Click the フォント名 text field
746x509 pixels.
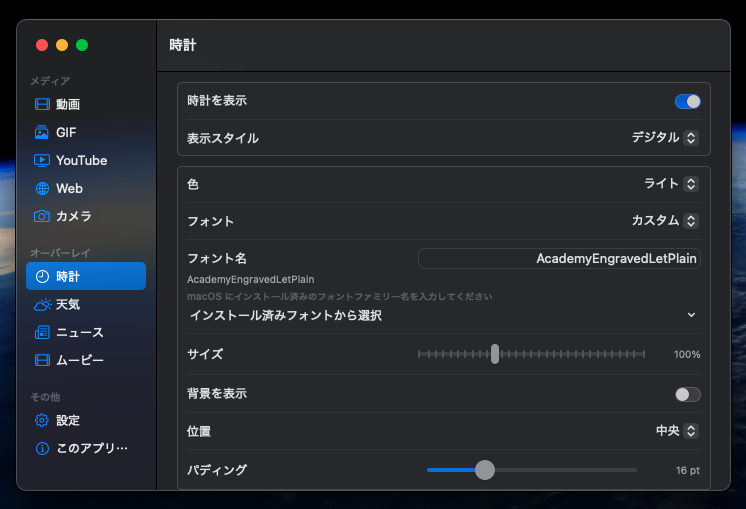pyautogui.click(x=559, y=258)
